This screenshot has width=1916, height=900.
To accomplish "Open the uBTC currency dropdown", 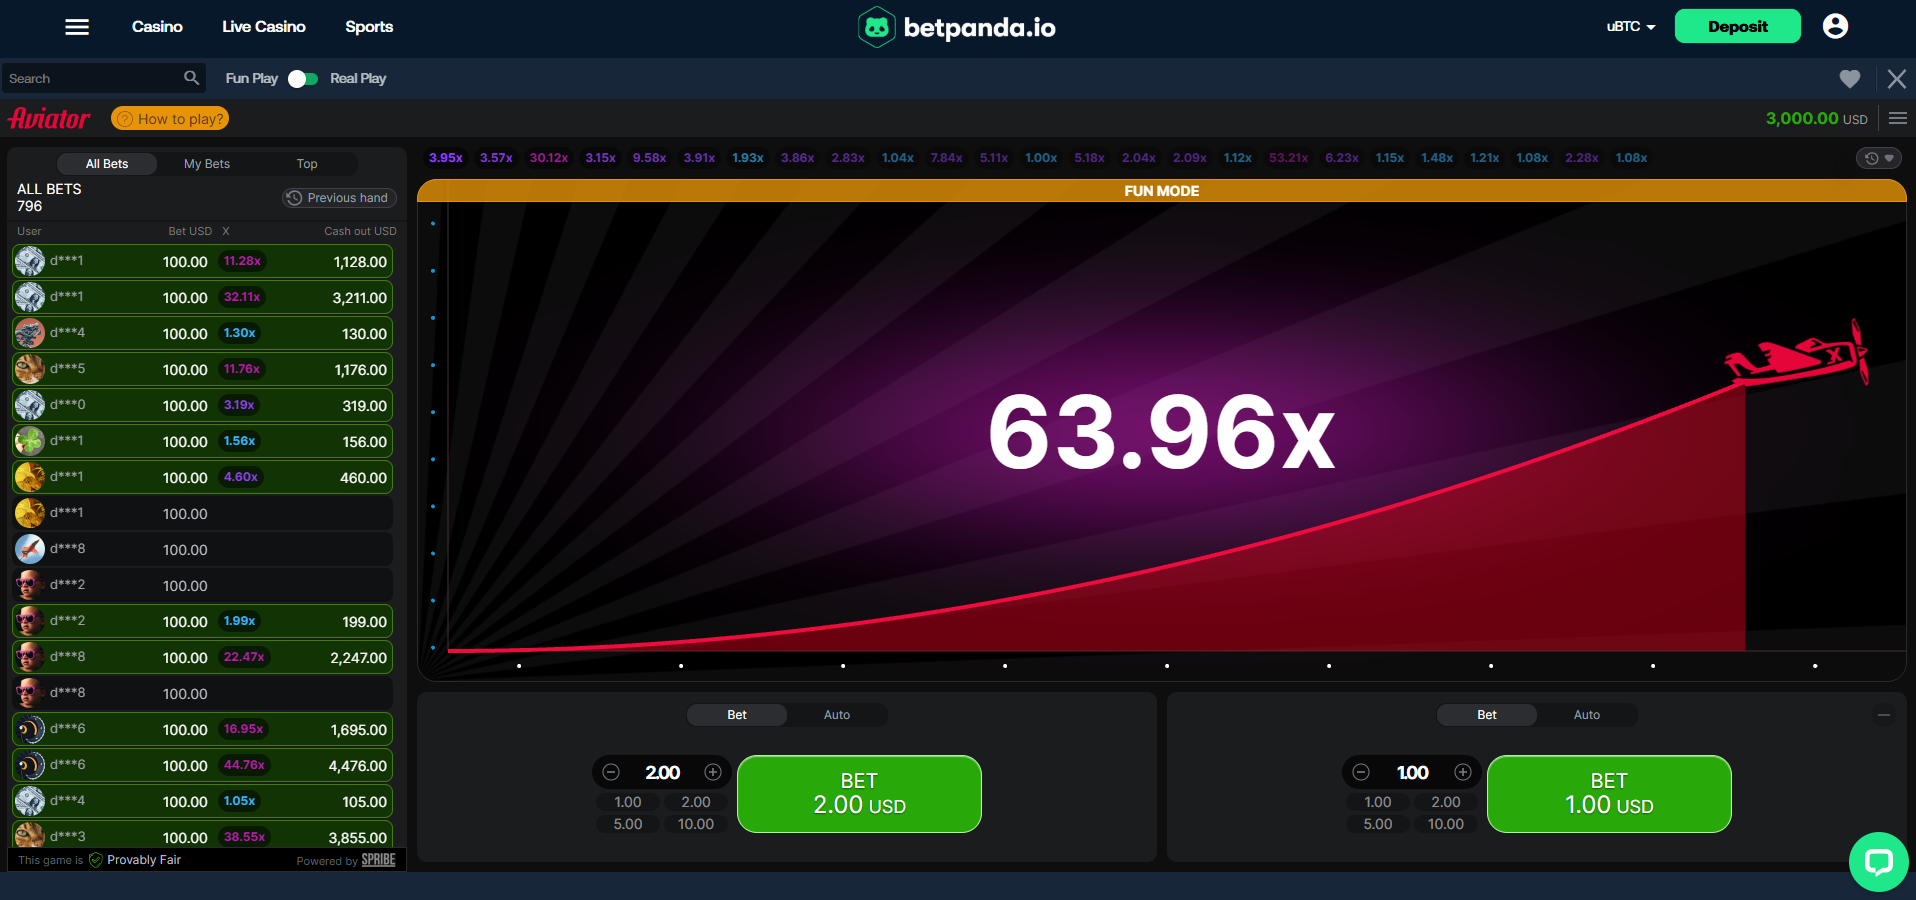I will point(1630,27).
